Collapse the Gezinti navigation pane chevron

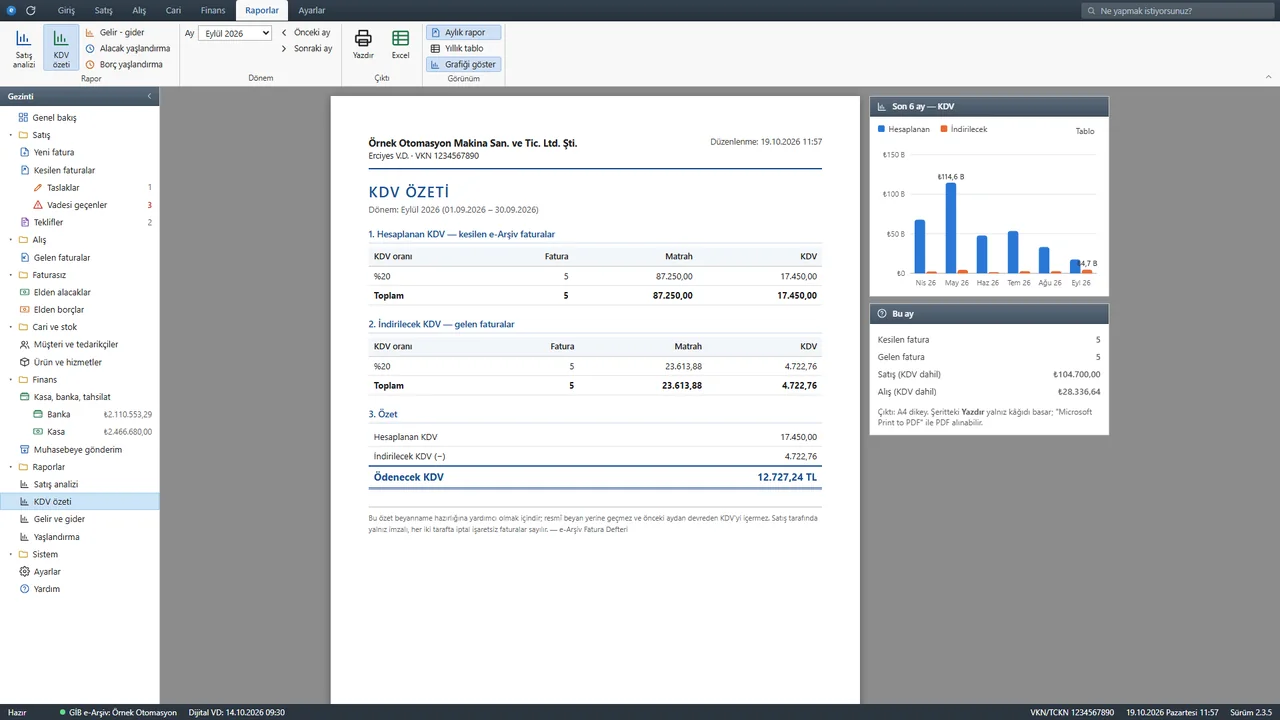pyautogui.click(x=149, y=96)
